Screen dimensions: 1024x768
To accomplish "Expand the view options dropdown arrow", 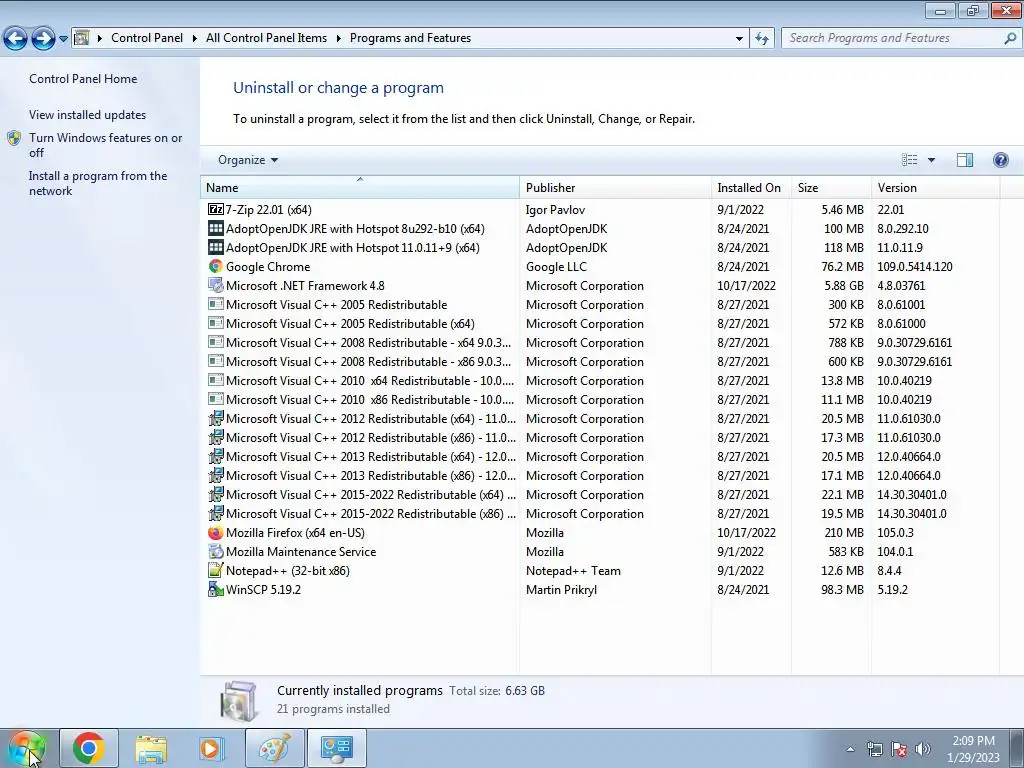I will 931,160.
